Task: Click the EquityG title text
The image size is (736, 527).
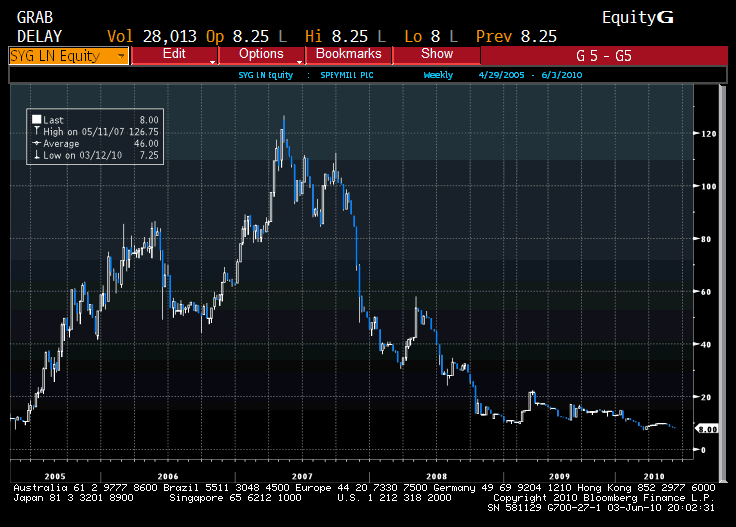Action: 638,18
